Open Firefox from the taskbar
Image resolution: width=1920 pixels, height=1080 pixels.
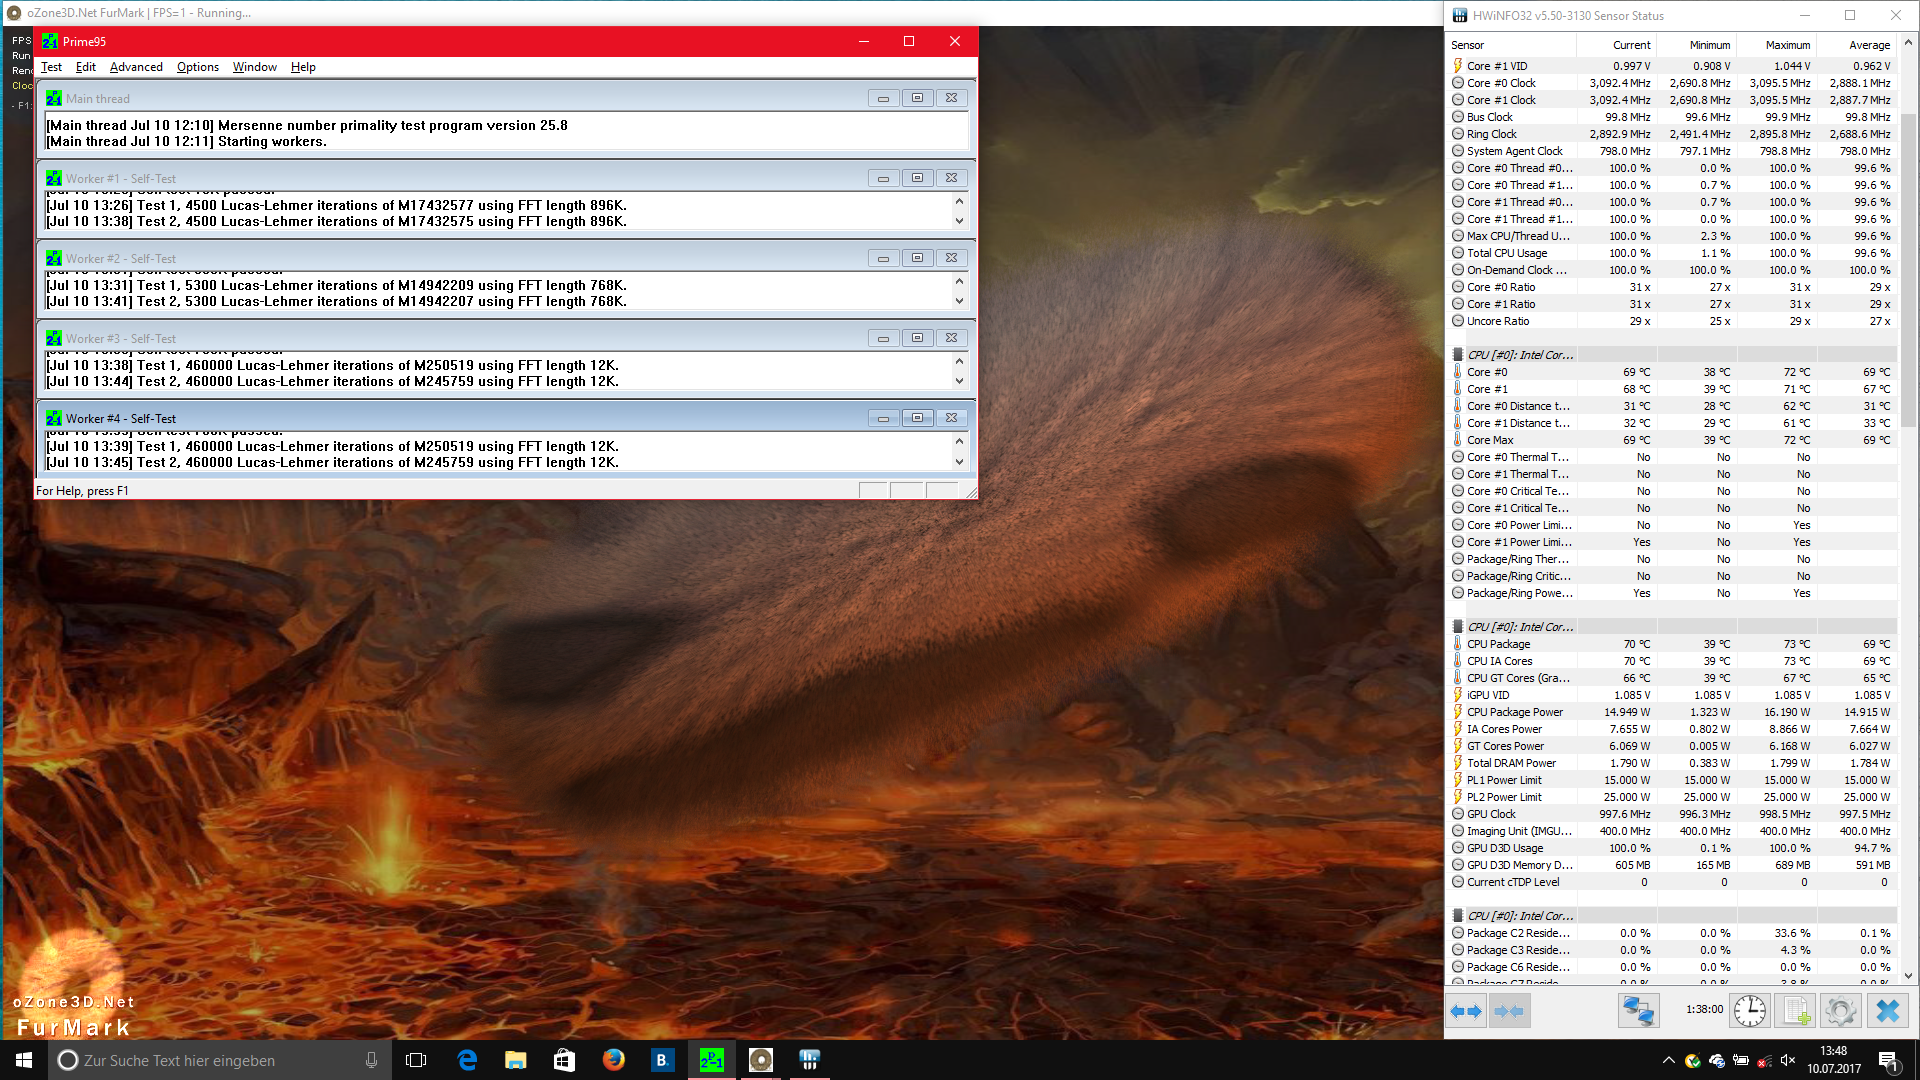pyautogui.click(x=613, y=1060)
